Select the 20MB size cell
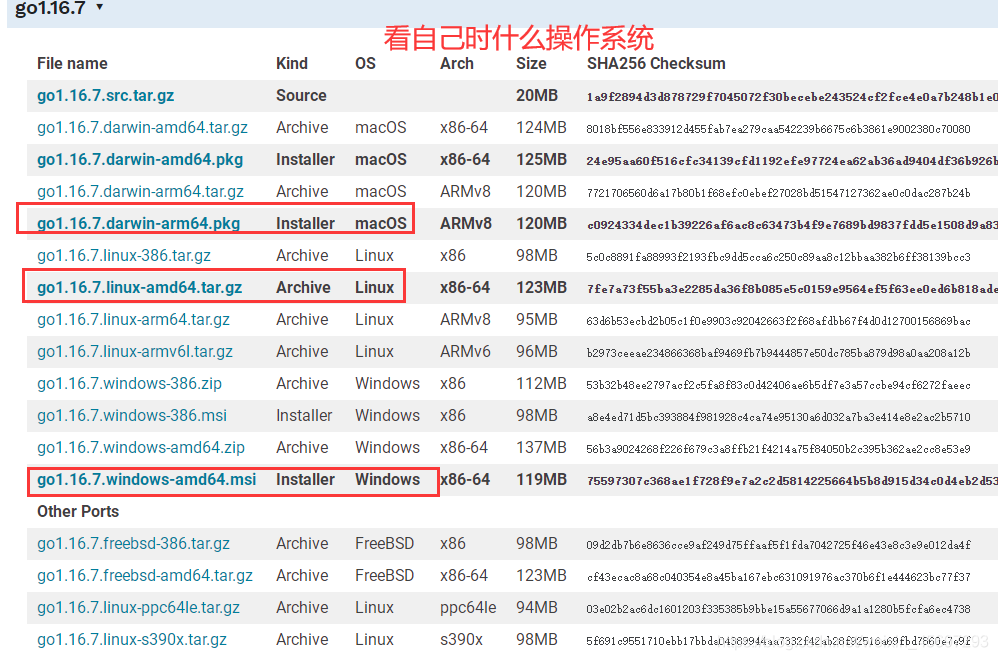This screenshot has height=660, width=998. point(537,95)
